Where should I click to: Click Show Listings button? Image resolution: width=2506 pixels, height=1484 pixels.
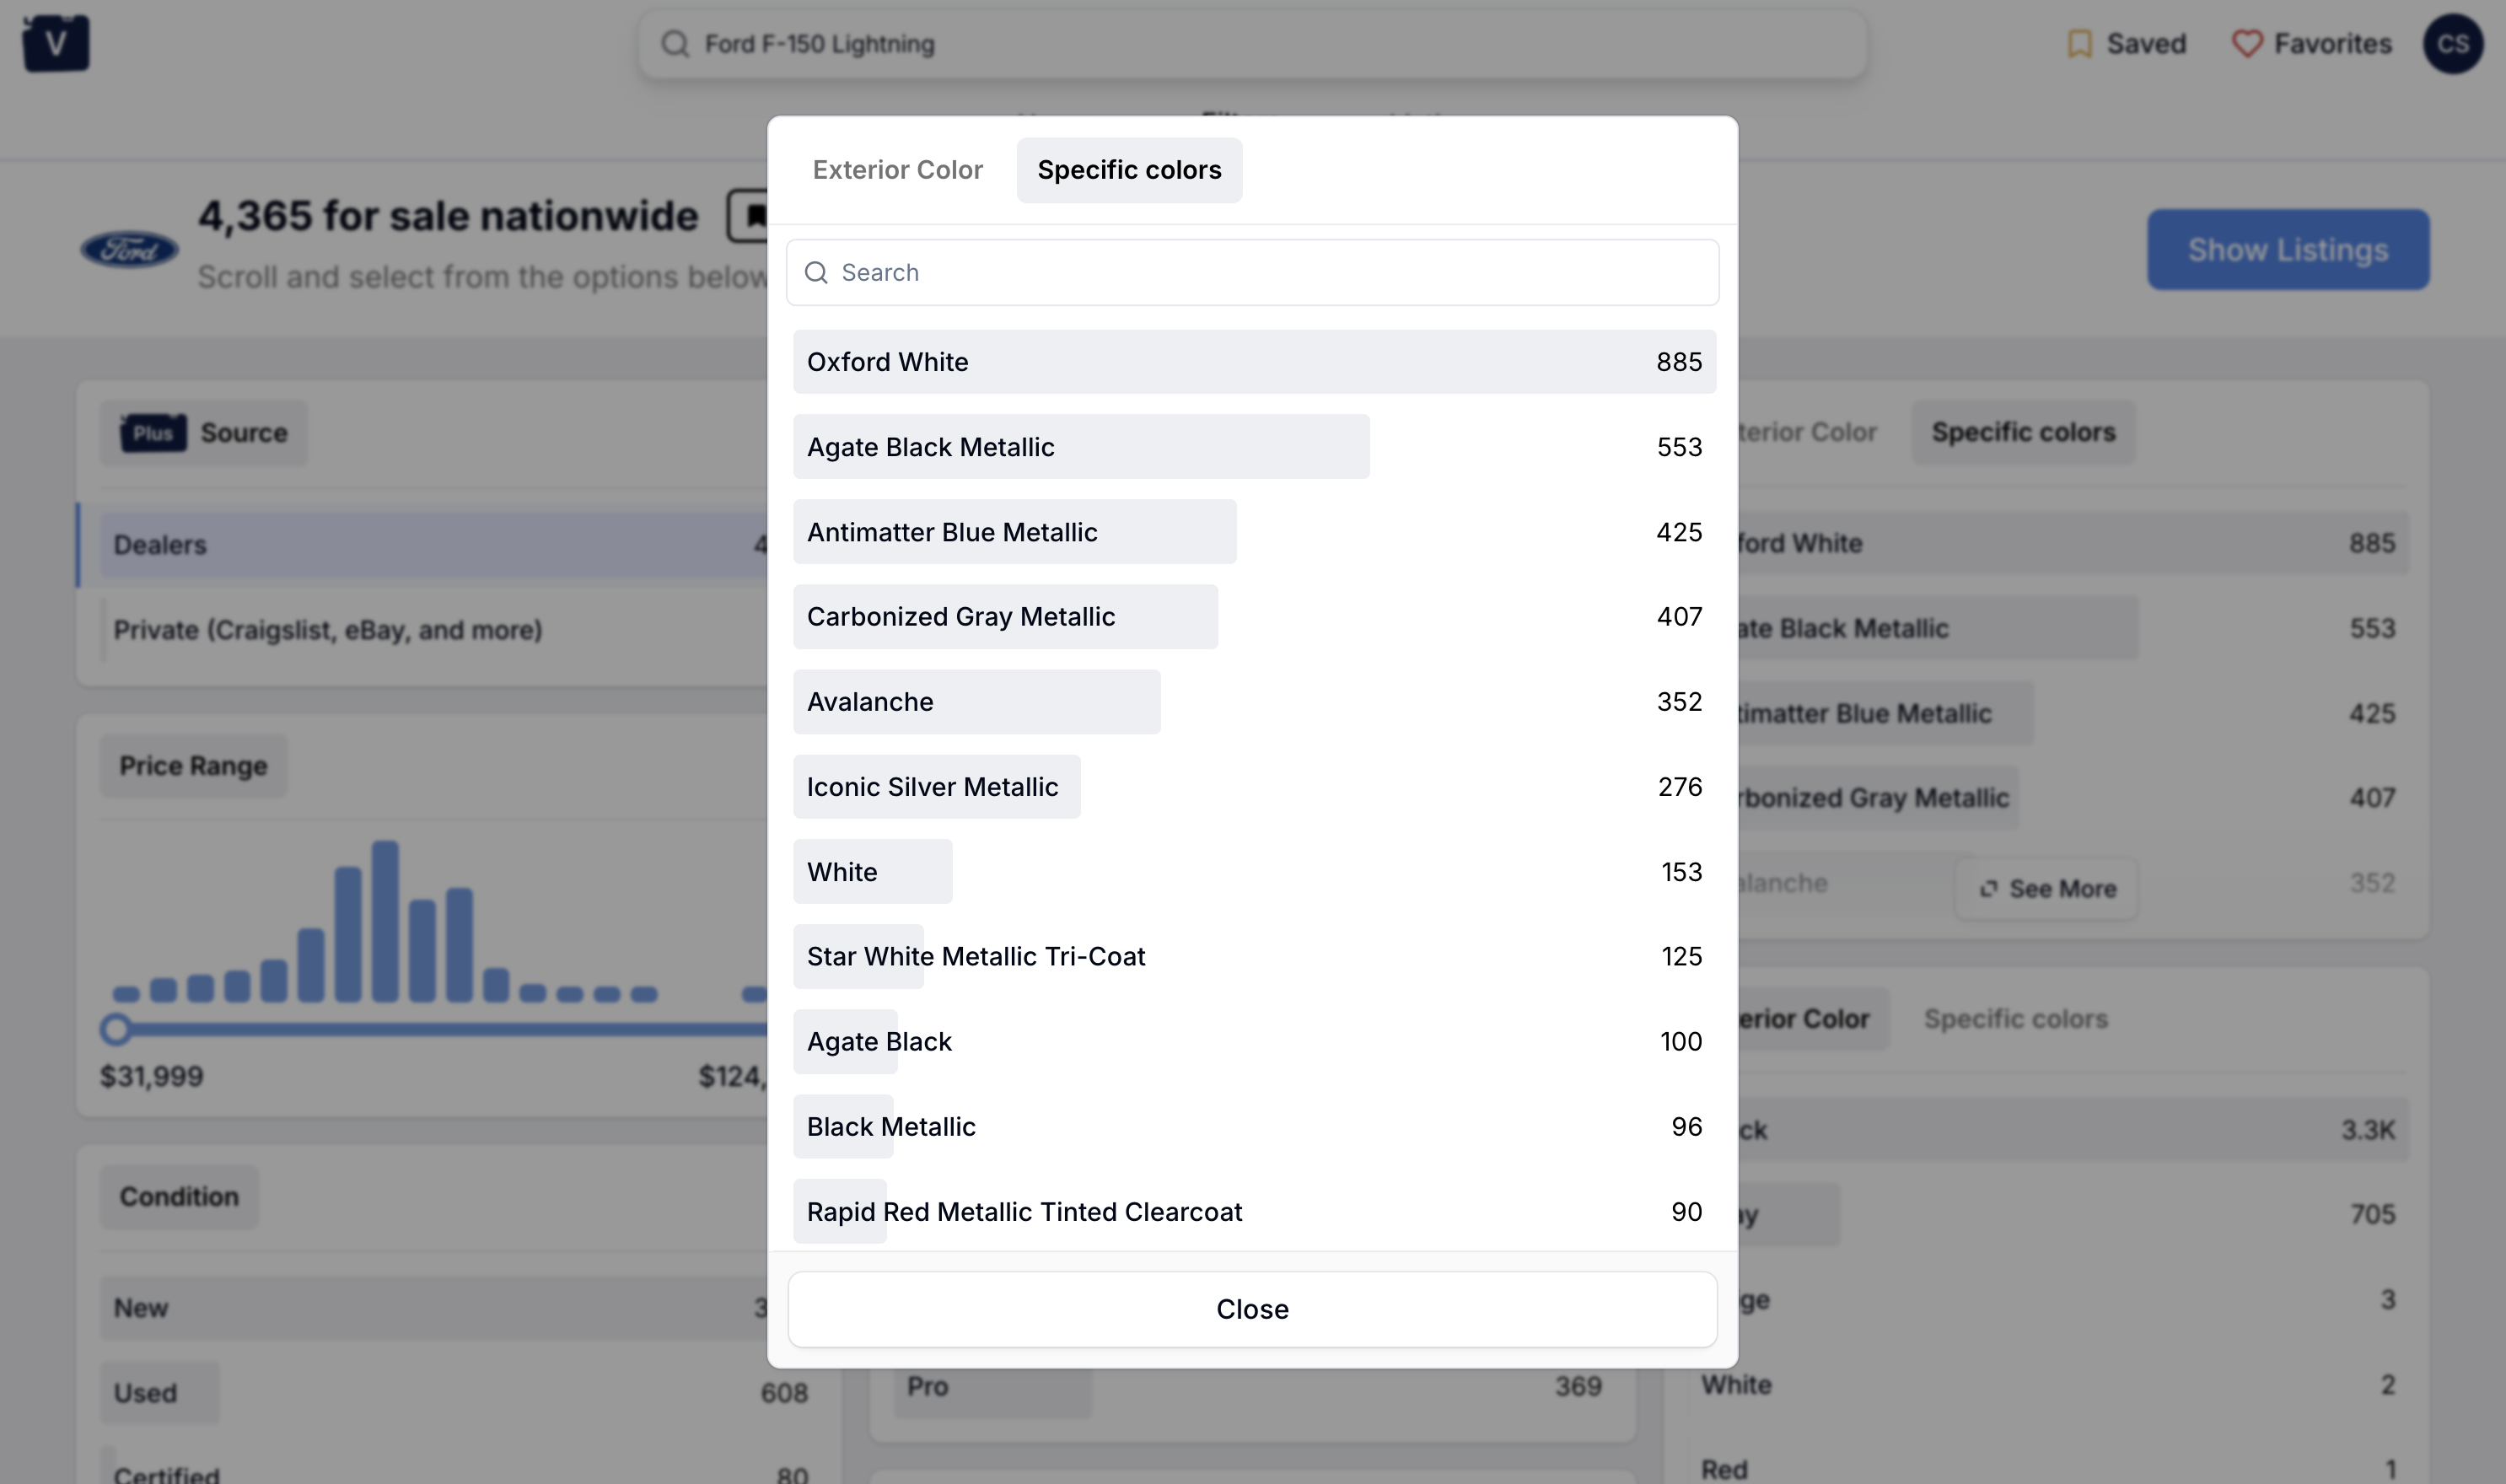coord(2287,249)
